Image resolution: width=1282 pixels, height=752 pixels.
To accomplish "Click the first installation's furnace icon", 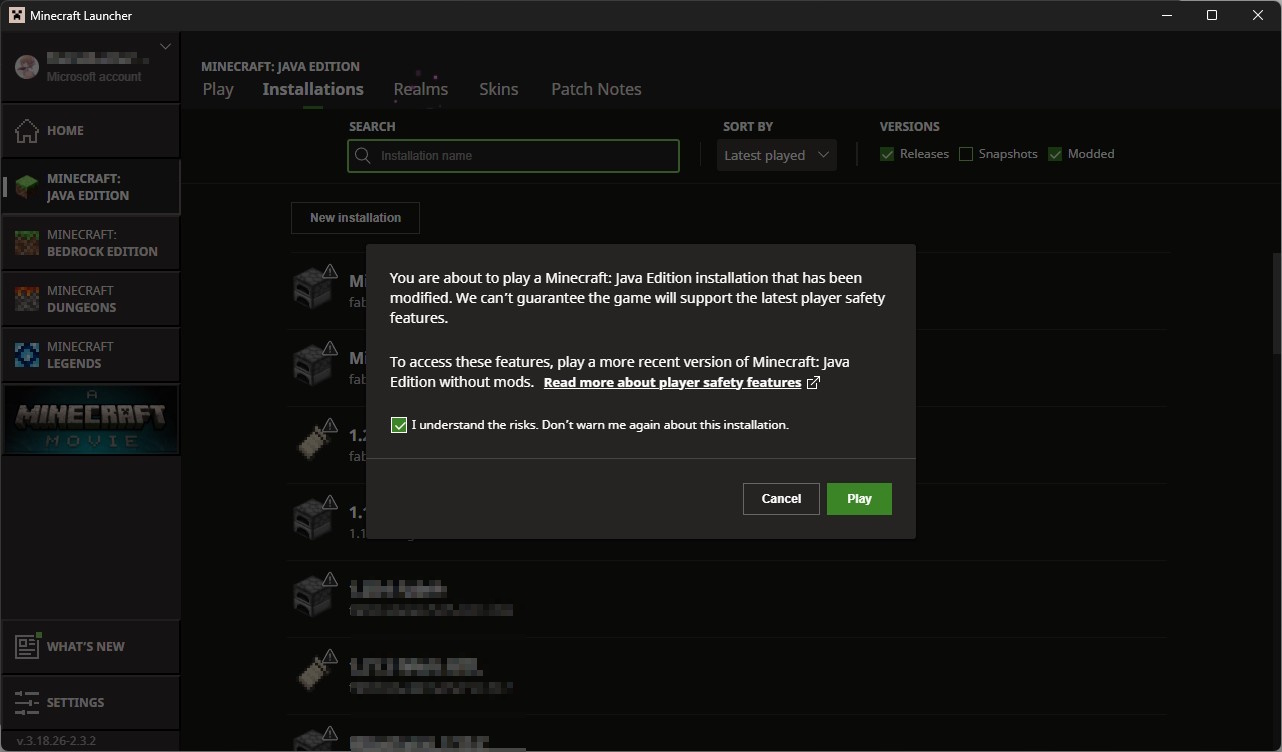I will [314, 286].
